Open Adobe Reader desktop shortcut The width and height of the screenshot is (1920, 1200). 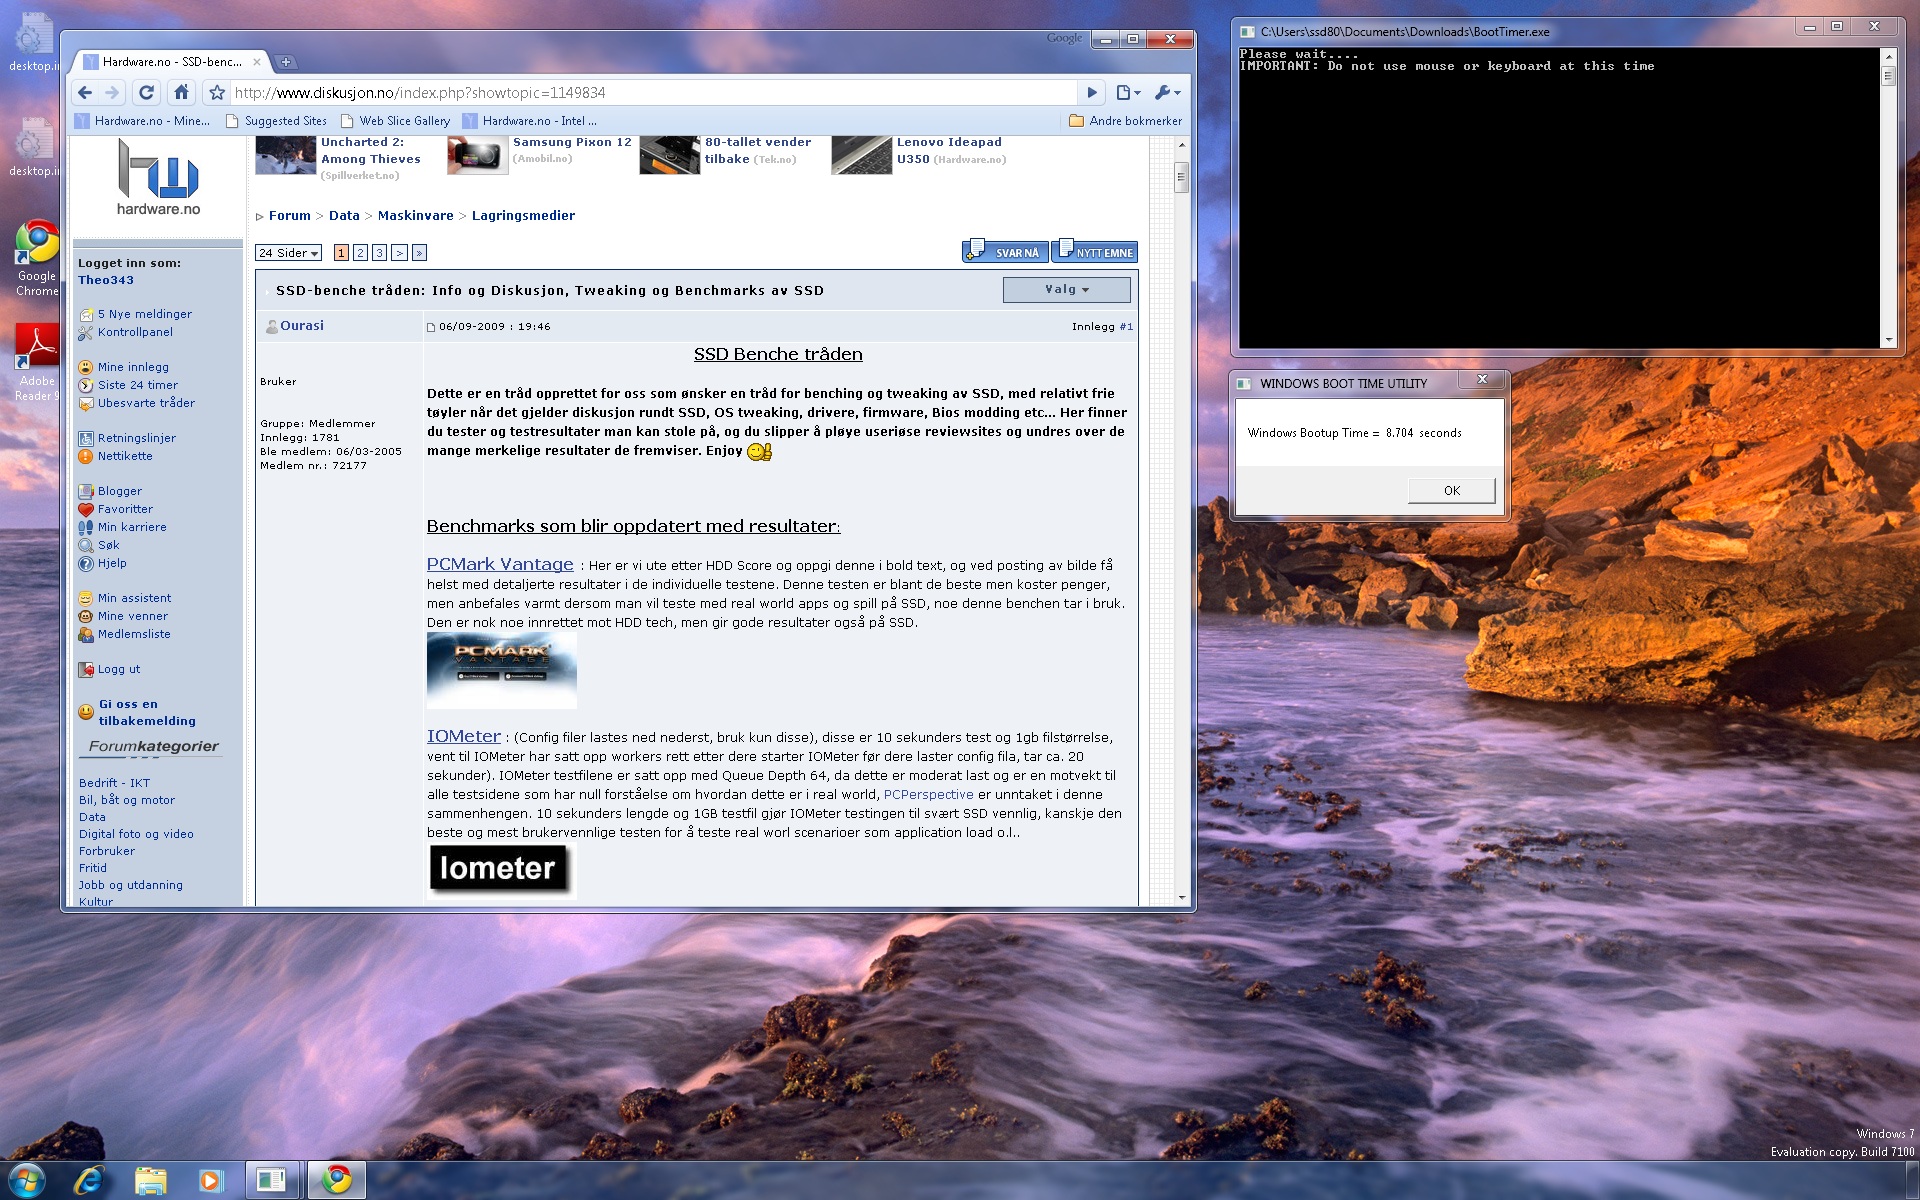[37, 364]
